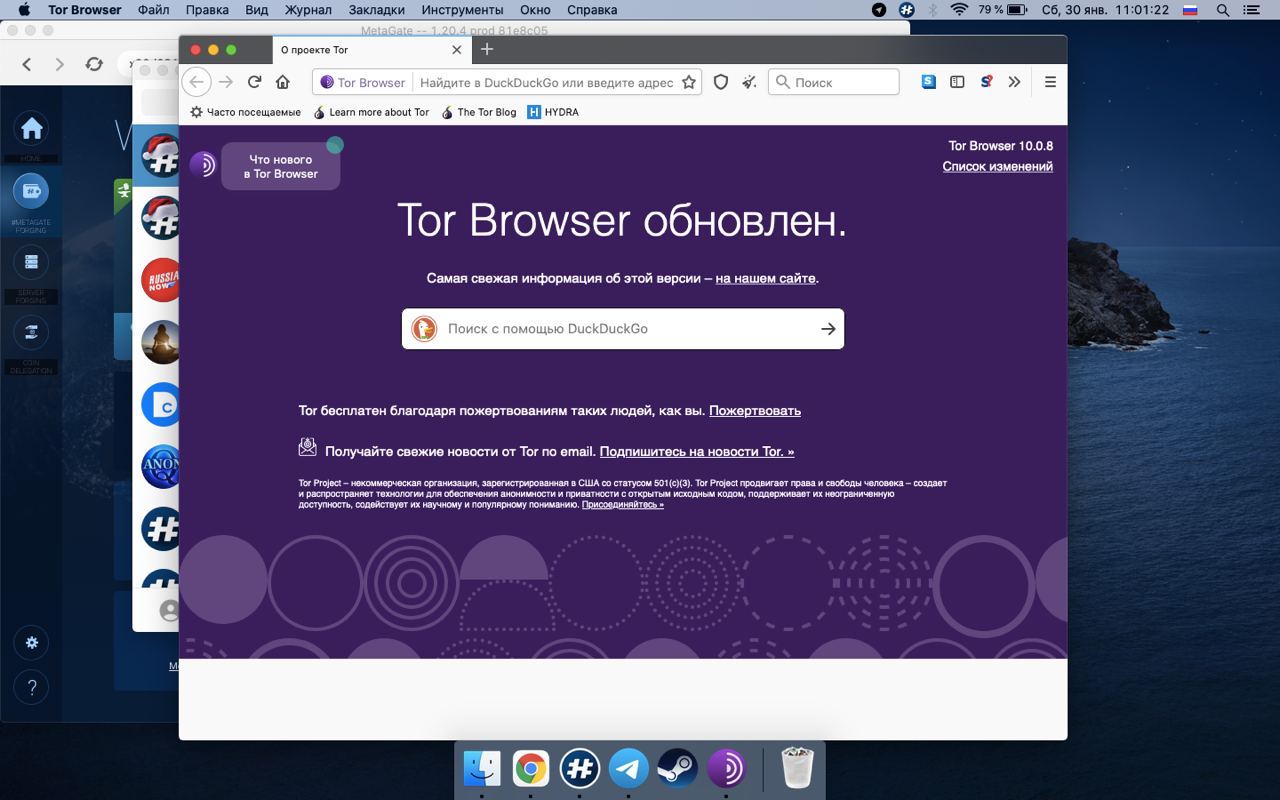Open Finder from the Dock

pos(482,768)
